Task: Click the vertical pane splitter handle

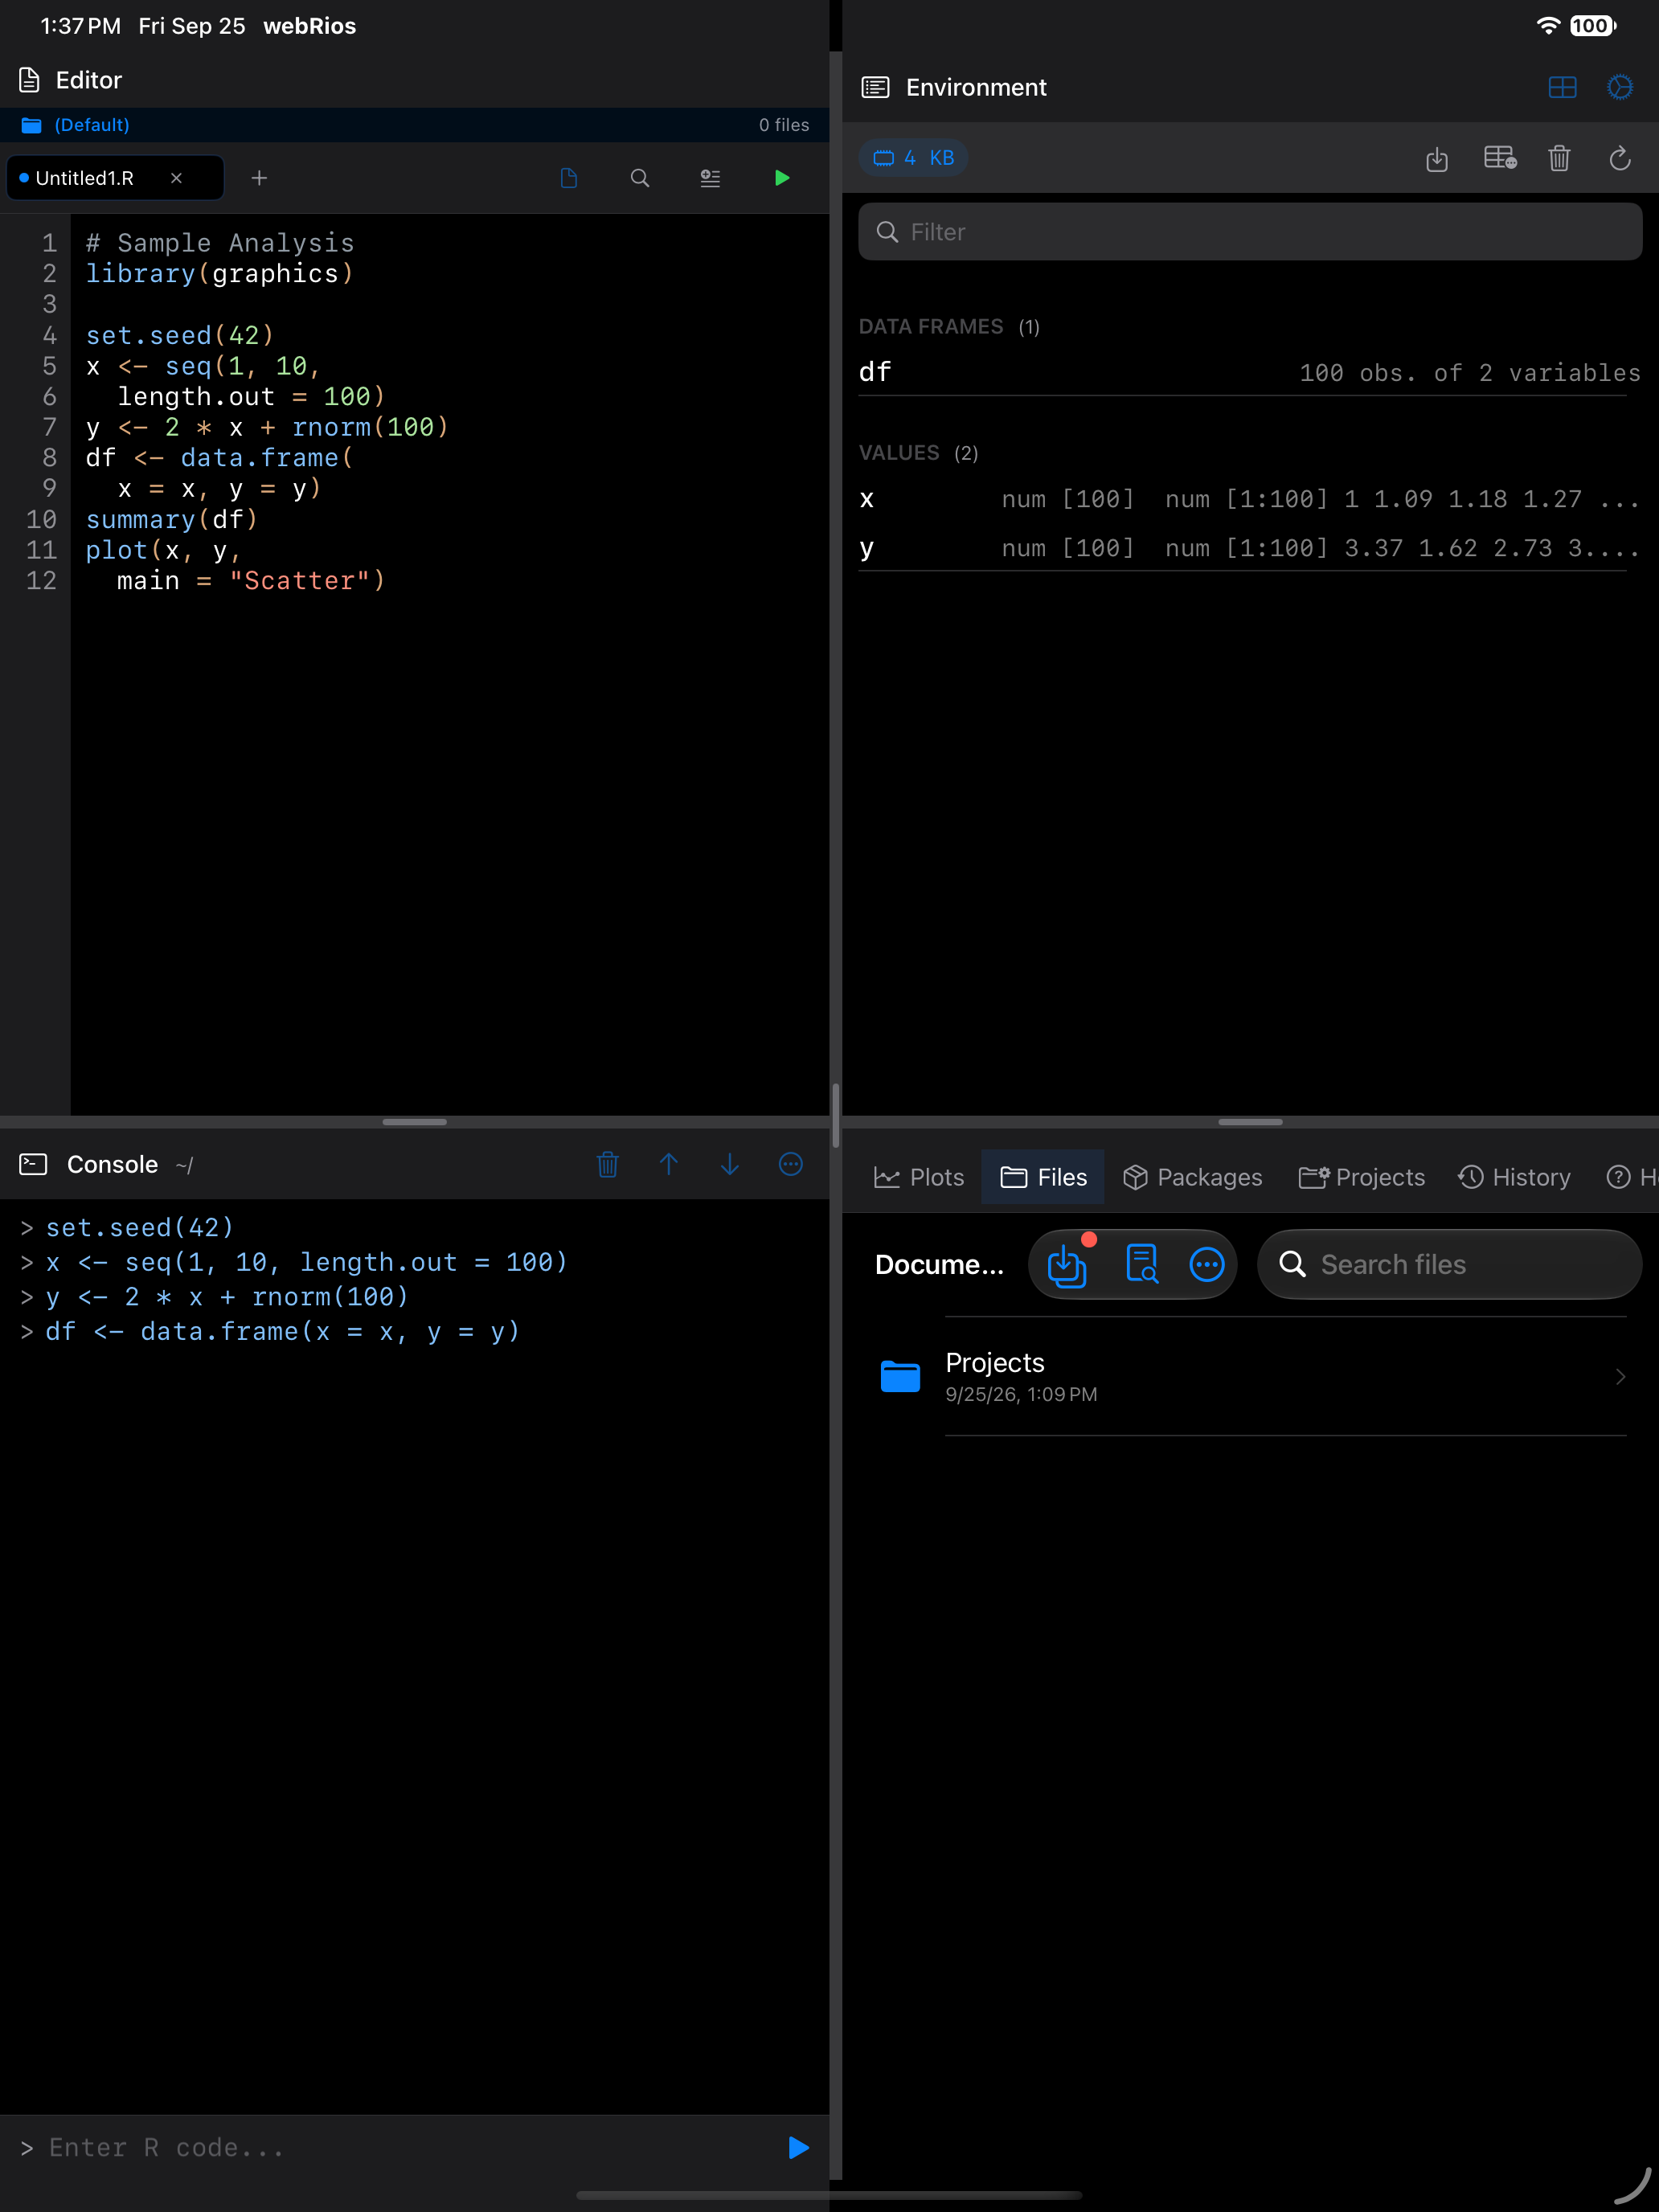Action: click(x=836, y=1115)
